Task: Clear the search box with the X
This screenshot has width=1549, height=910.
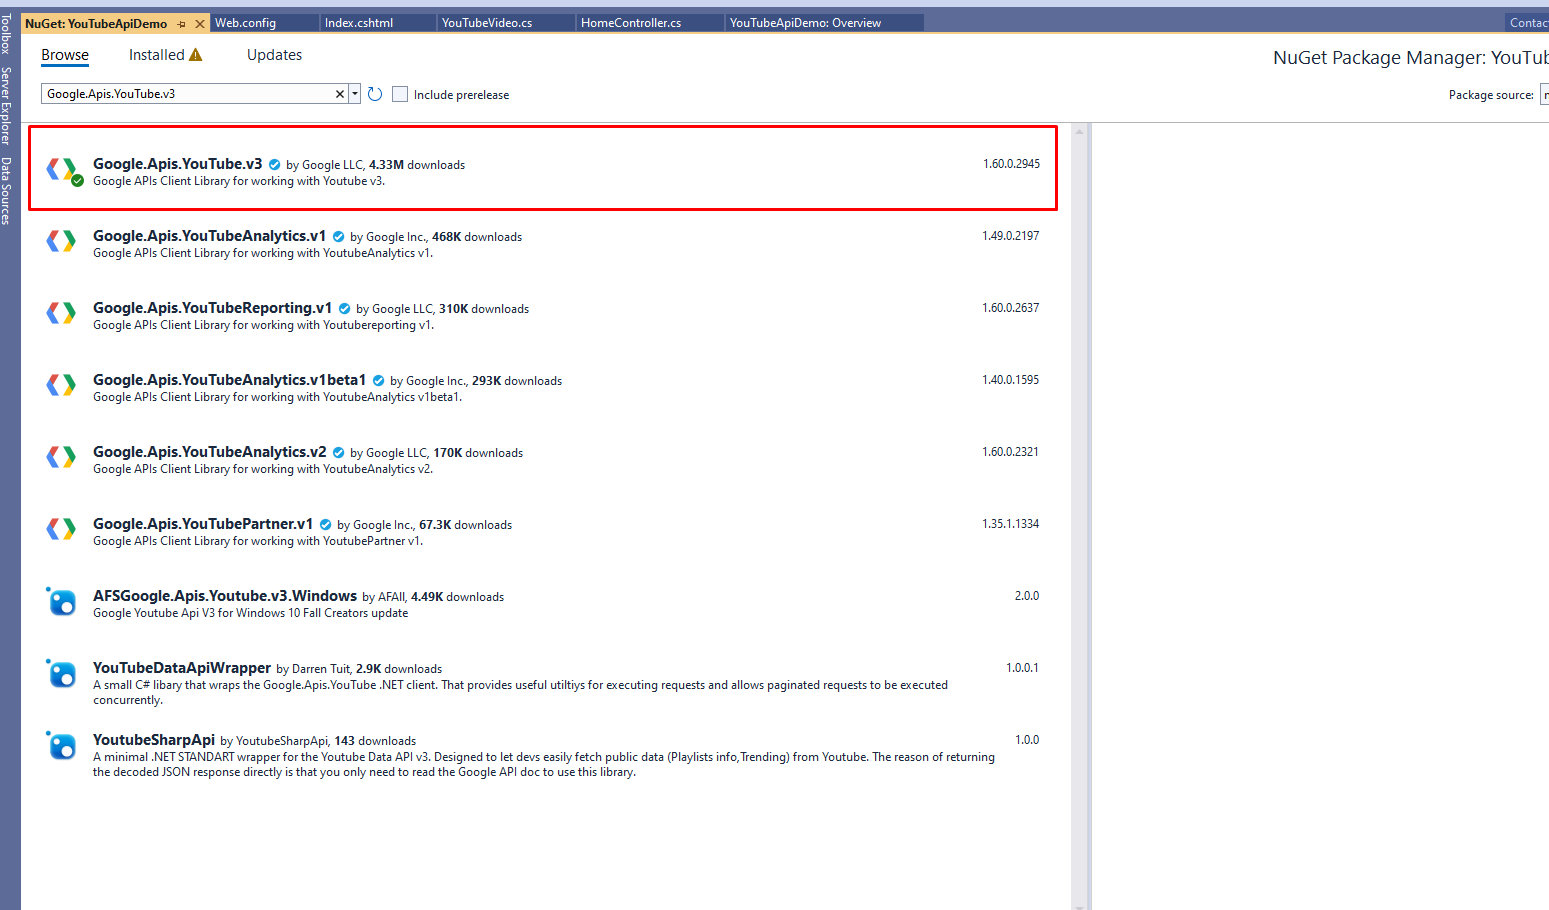Action: click(x=339, y=94)
